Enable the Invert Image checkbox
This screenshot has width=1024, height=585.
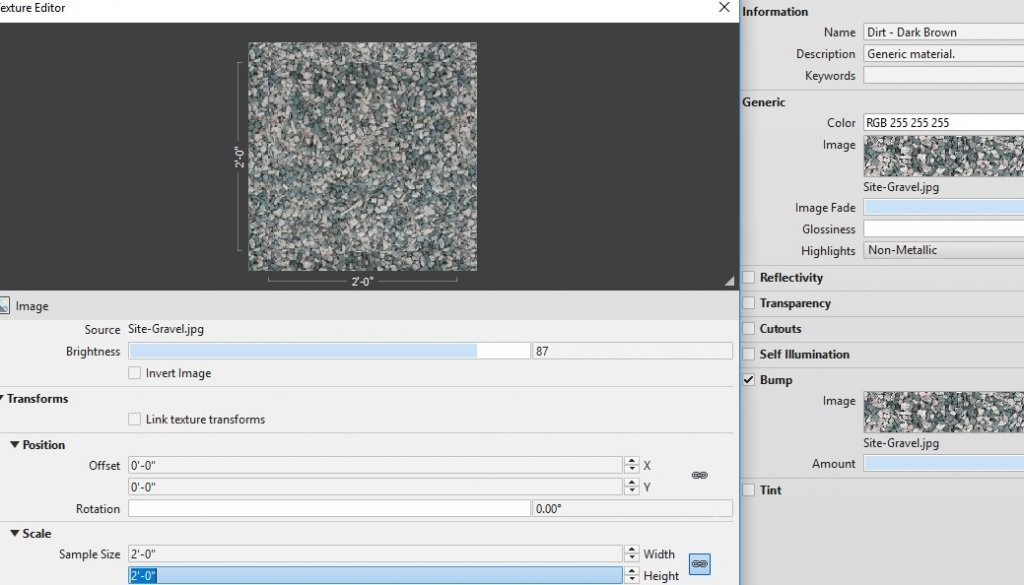(135, 373)
